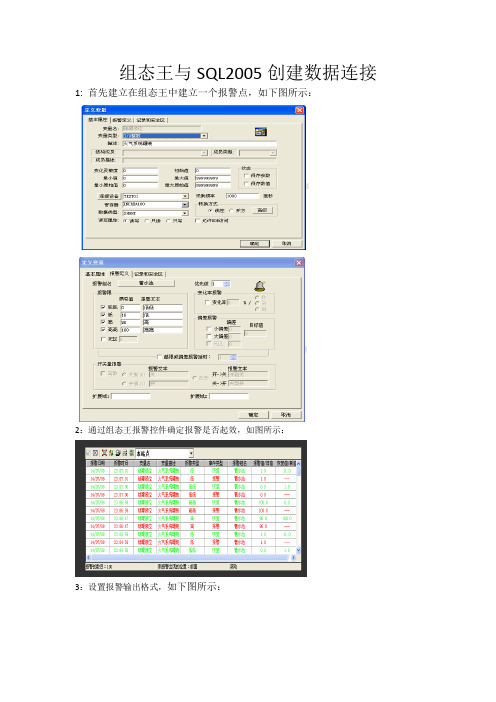Viewport: 496px width, 702px height.
Task: Close the alarm definition dialog
Action: click(299, 263)
